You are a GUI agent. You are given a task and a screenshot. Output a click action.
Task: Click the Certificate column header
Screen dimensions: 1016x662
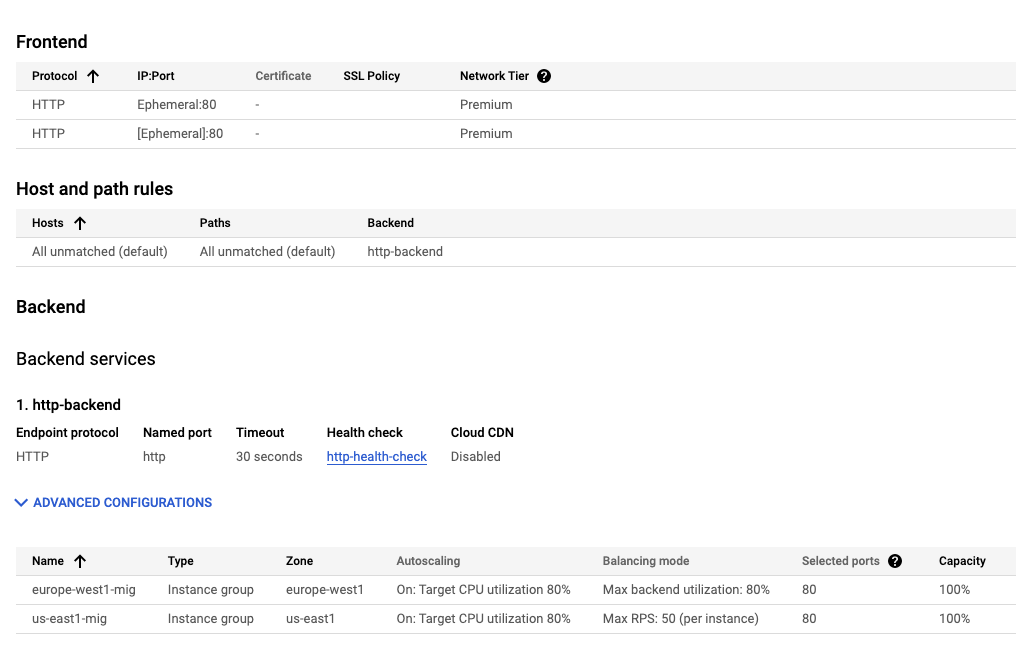(x=283, y=76)
